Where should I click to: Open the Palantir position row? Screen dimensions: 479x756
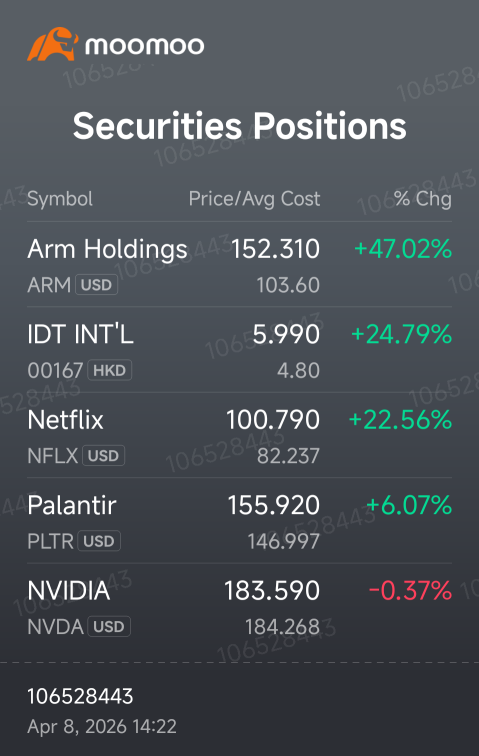239,520
